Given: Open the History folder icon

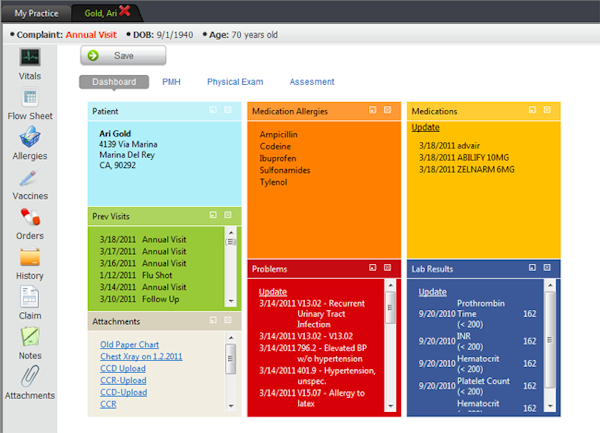Looking at the screenshot, I should (x=30, y=257).
